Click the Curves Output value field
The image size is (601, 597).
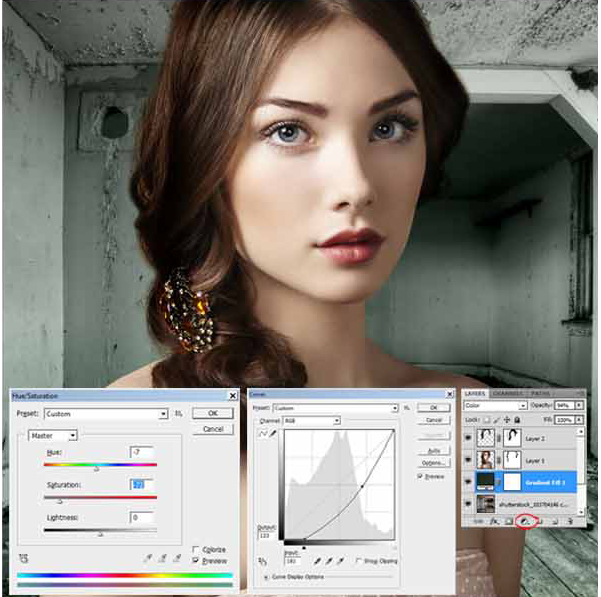[x=266, y=535]
